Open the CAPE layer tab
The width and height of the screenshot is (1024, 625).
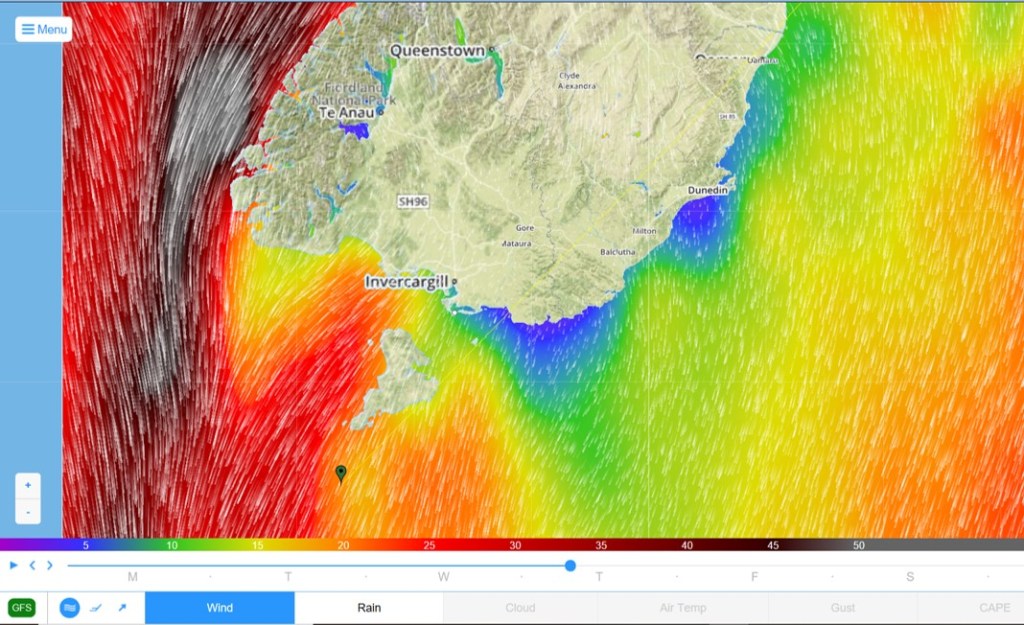coord(994,608)
